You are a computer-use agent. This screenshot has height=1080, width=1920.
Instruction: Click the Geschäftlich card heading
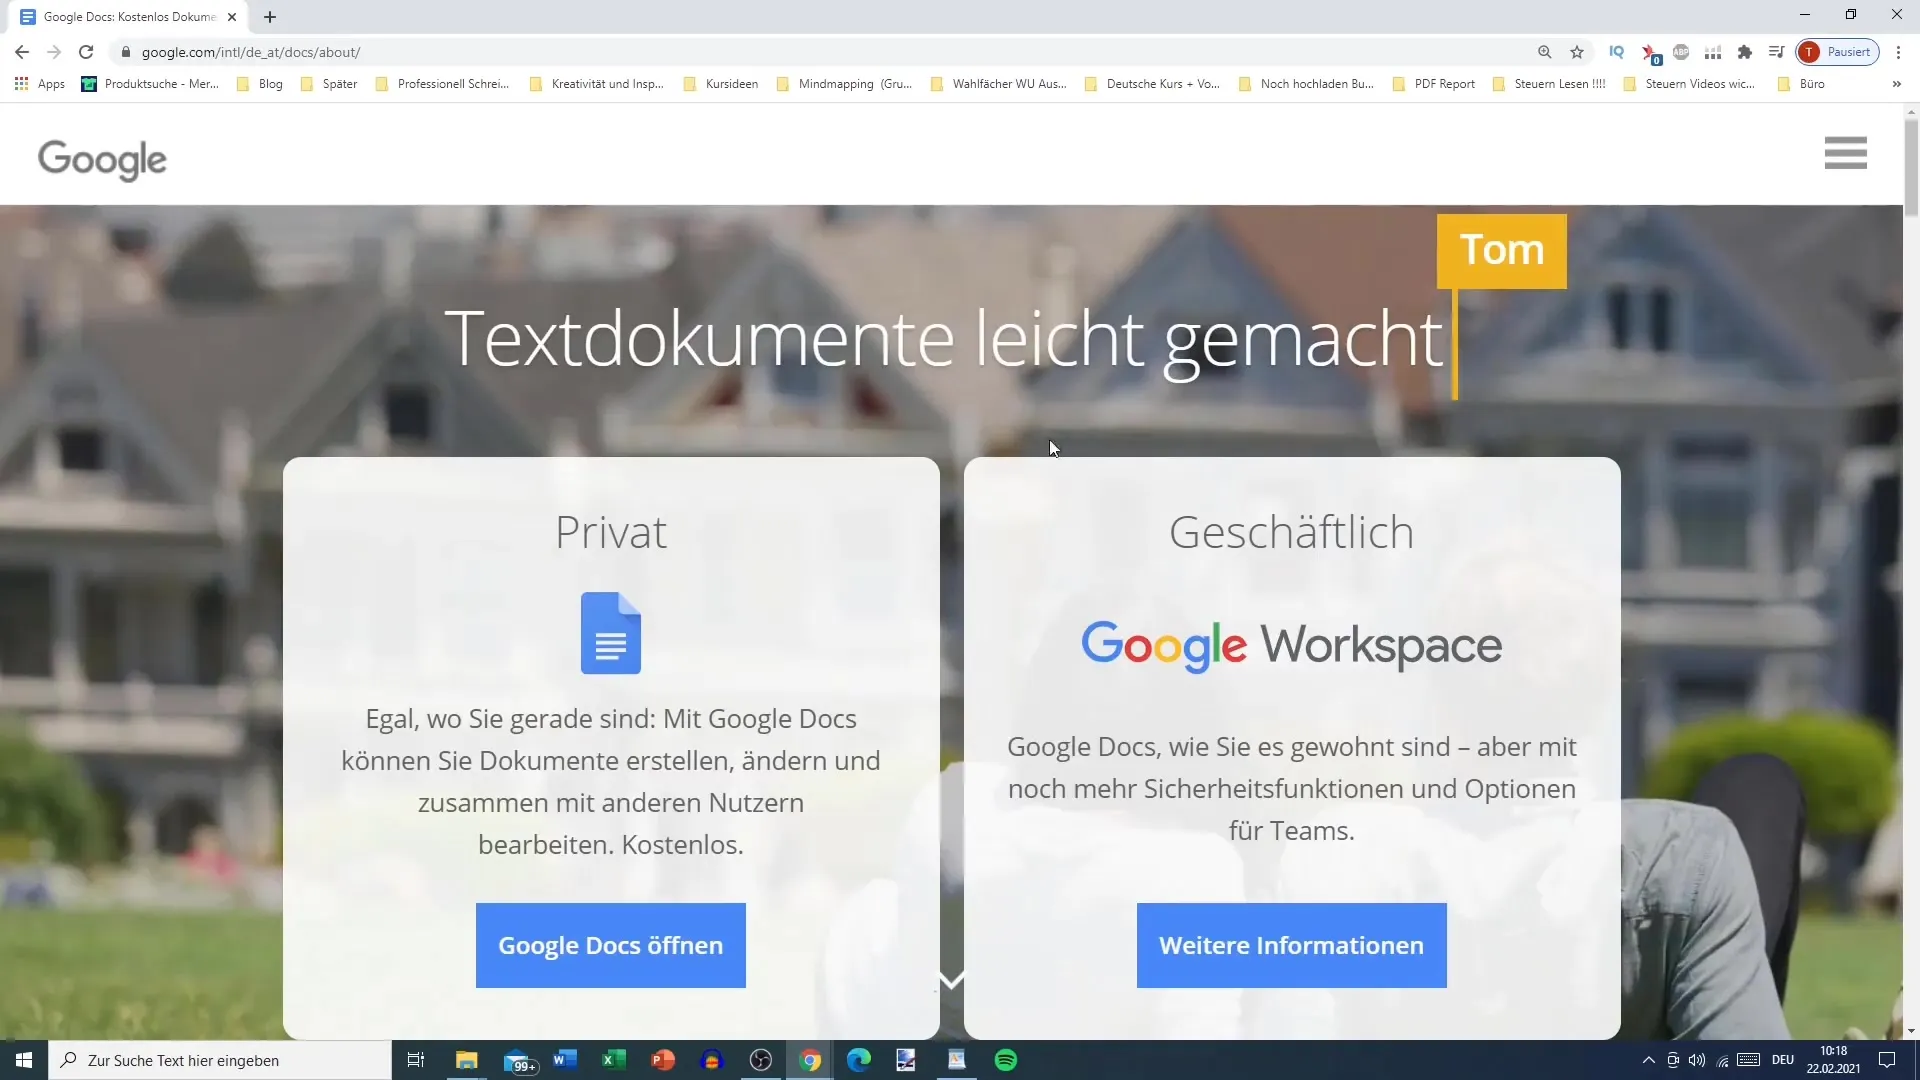click(x=1291, y=532)
